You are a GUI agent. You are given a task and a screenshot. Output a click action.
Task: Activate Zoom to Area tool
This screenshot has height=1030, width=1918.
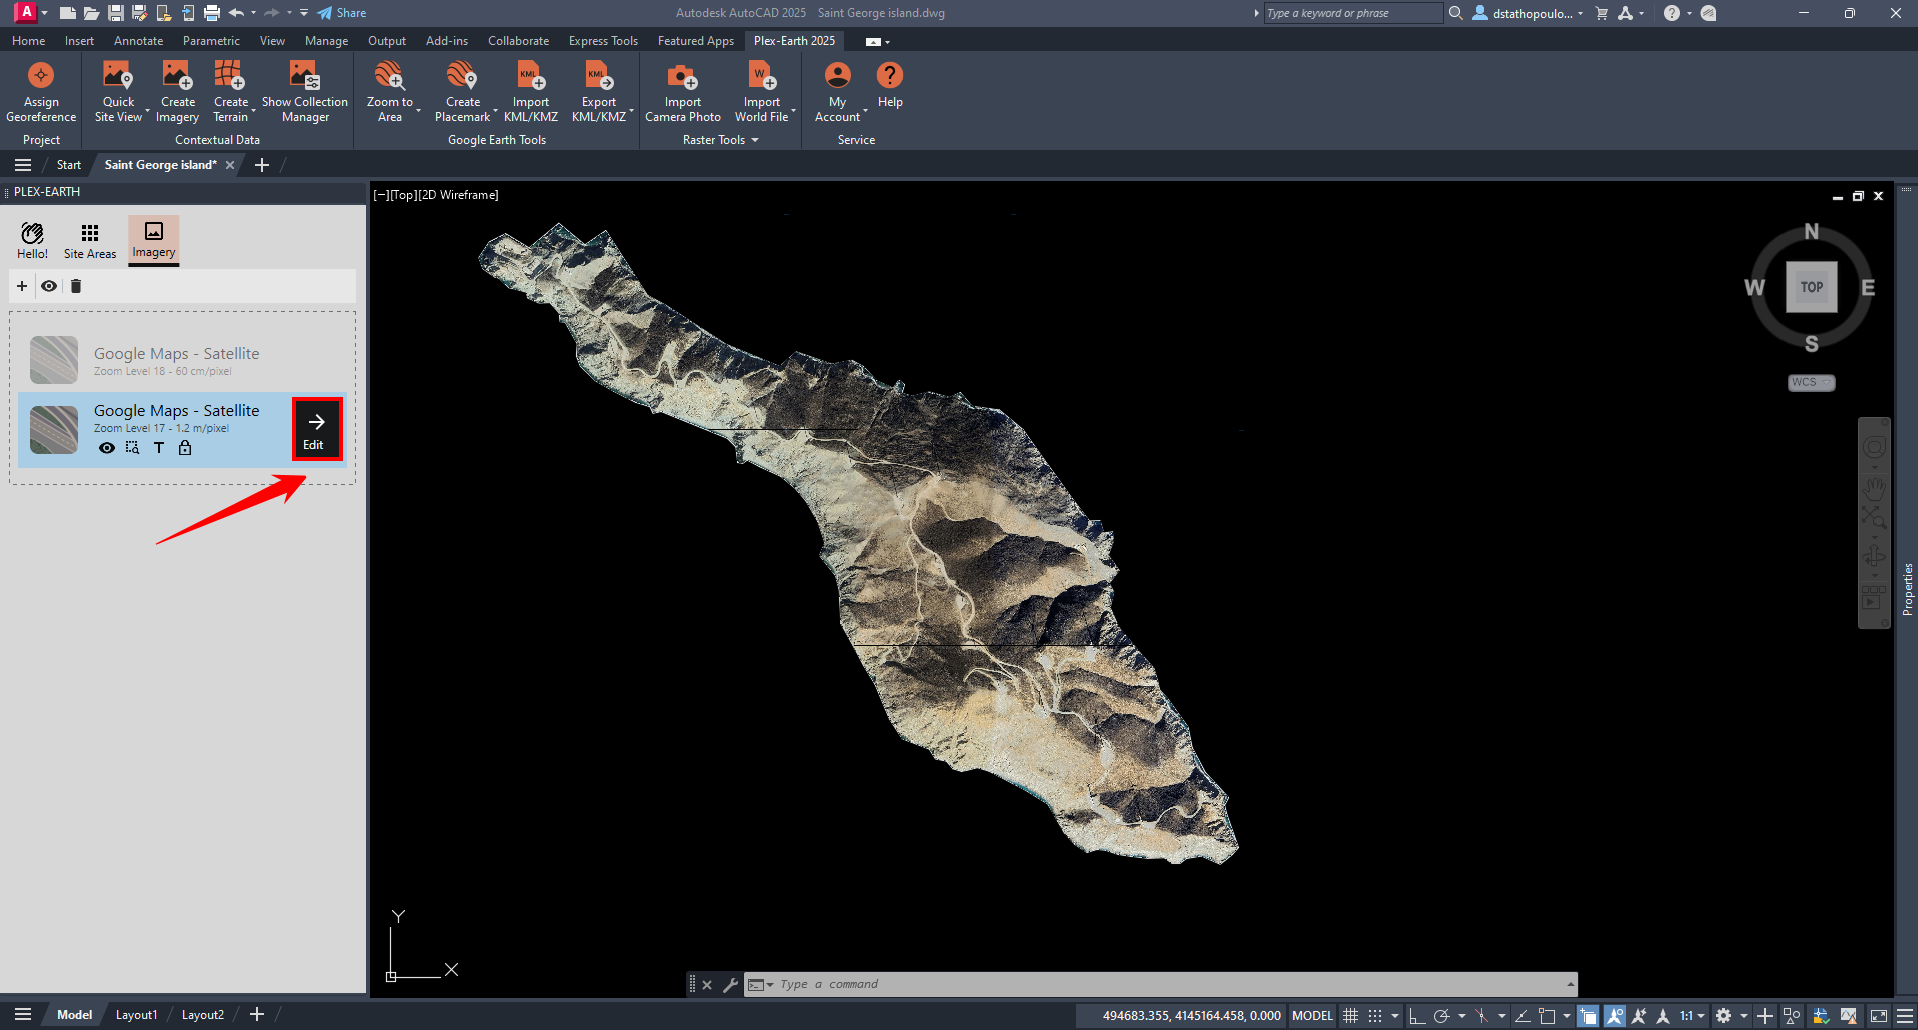pos(390,91)
